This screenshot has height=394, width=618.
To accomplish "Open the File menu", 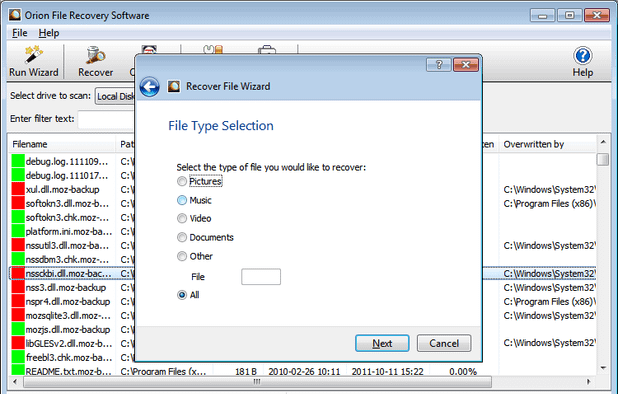I will coord(19,33).
